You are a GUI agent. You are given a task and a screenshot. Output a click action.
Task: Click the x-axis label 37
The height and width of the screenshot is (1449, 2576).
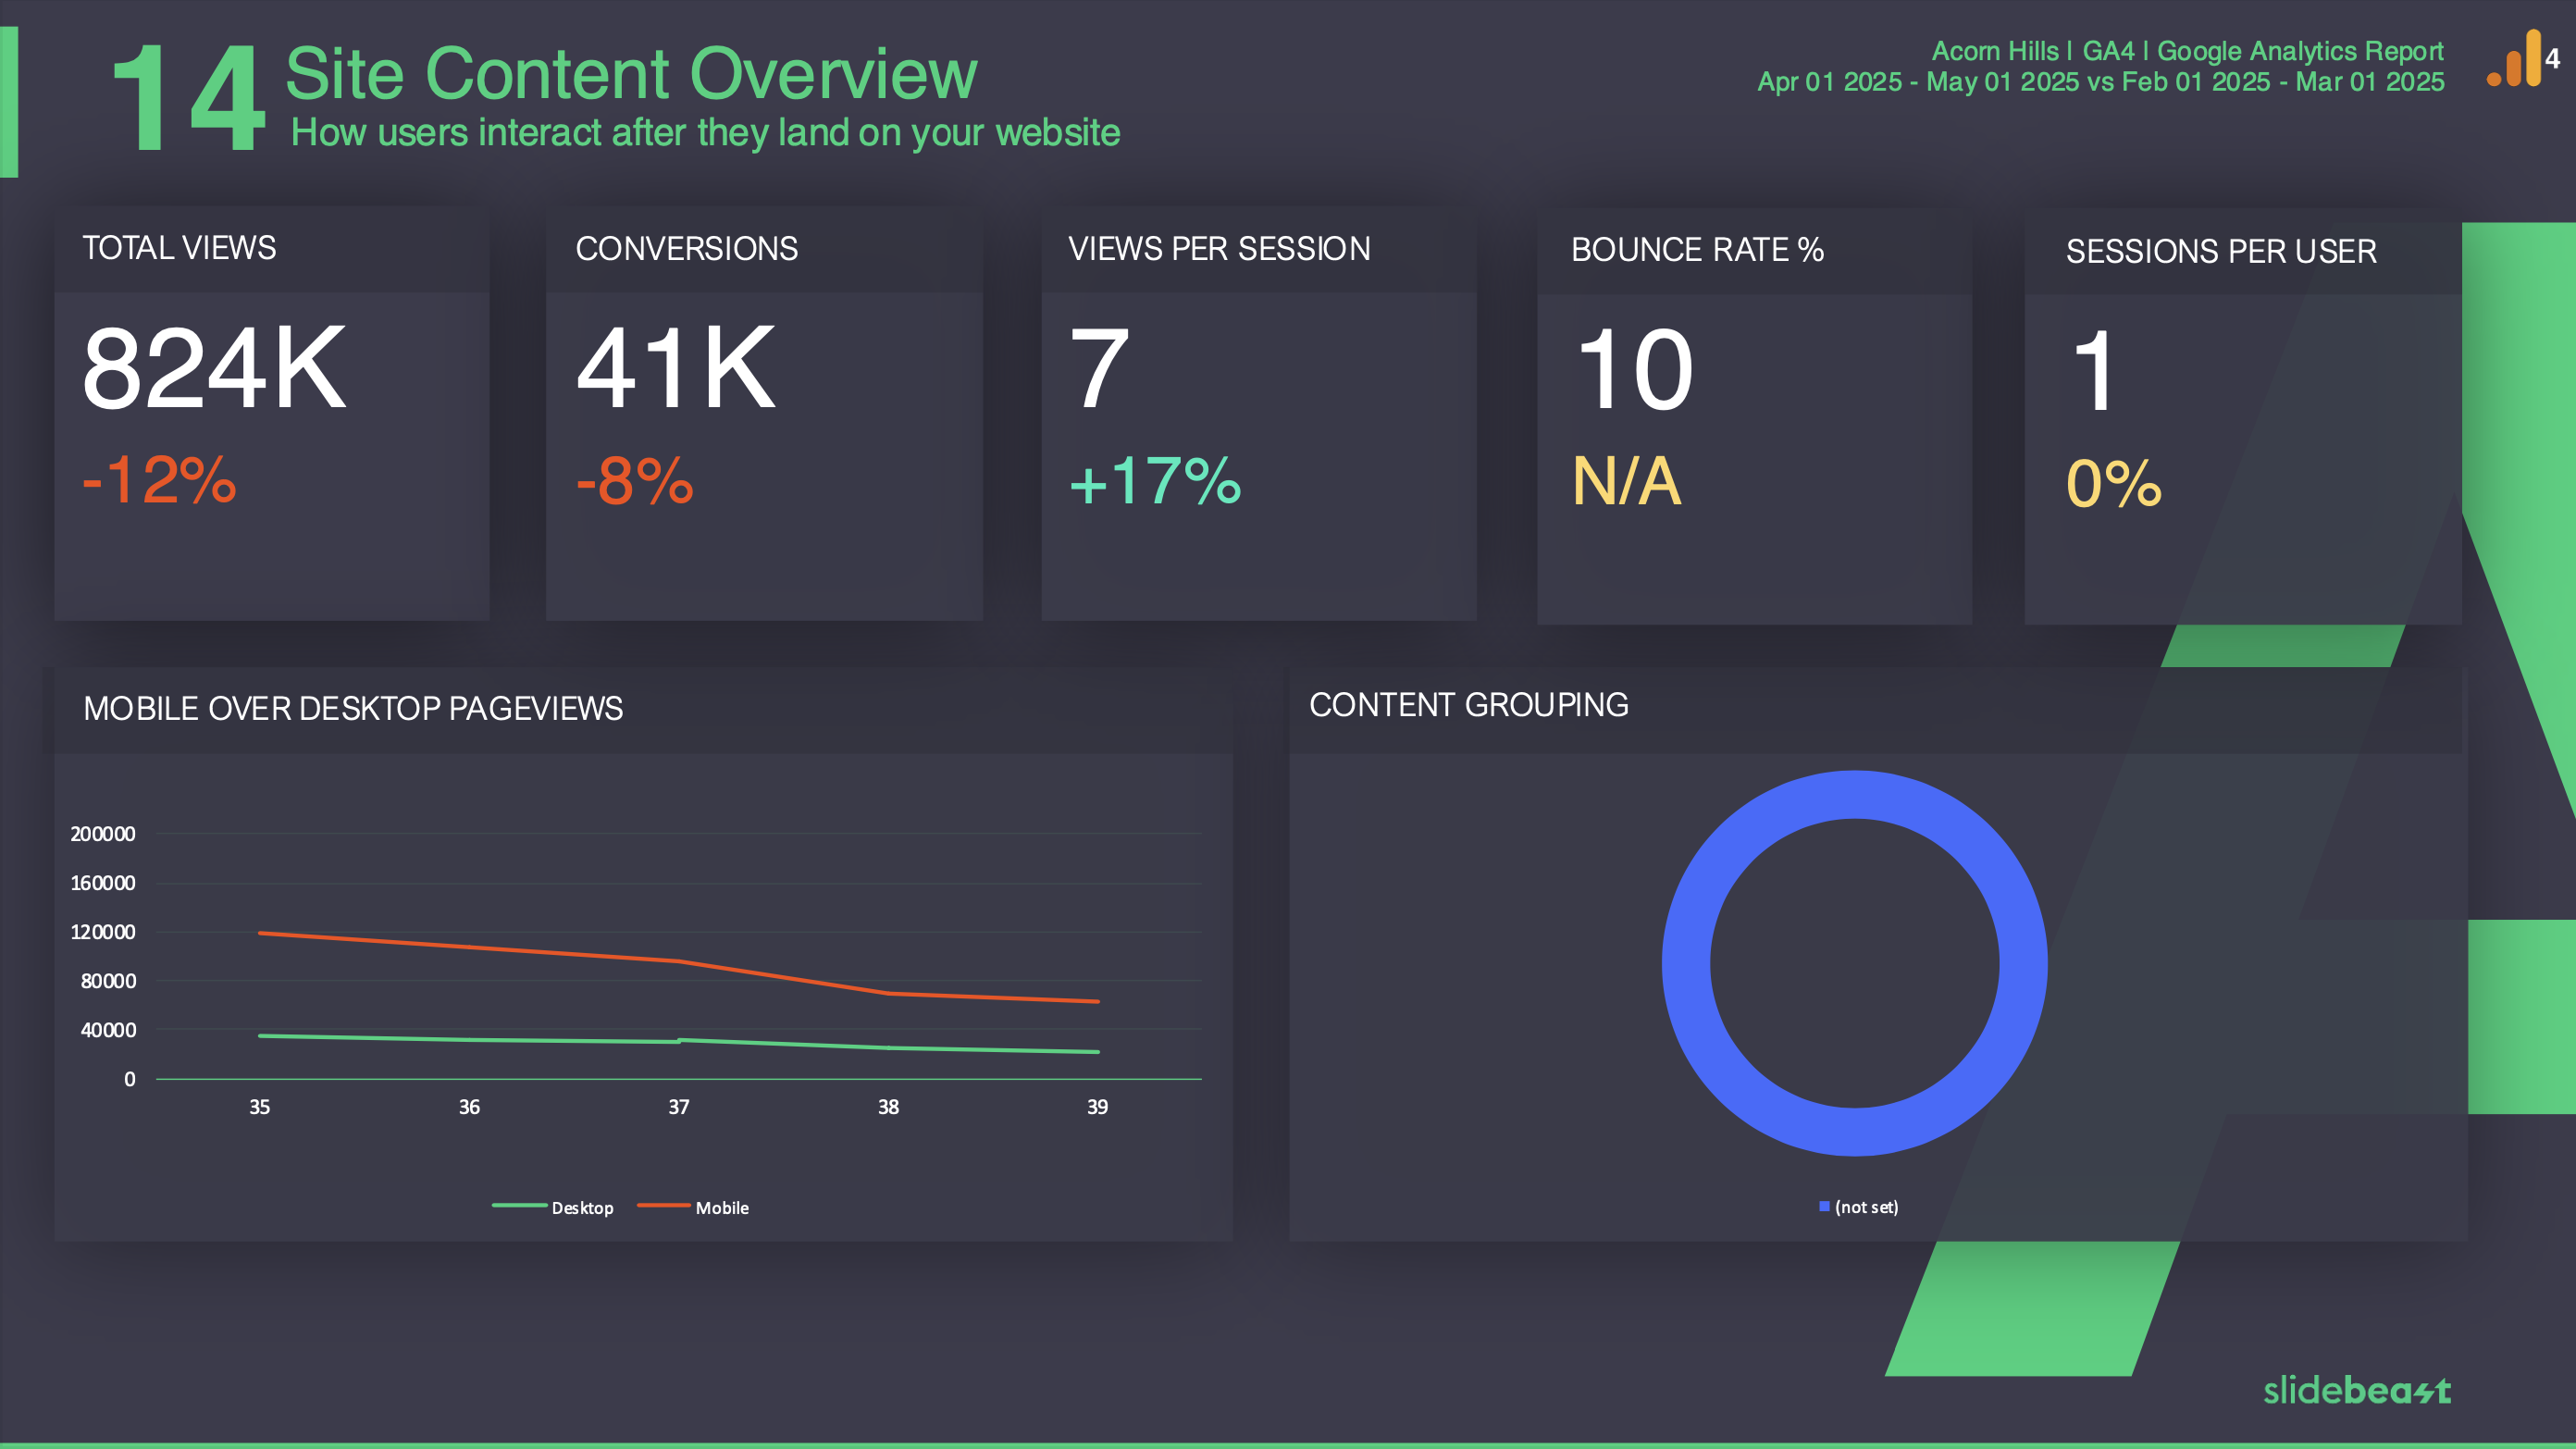click(x=679, y=1107)
